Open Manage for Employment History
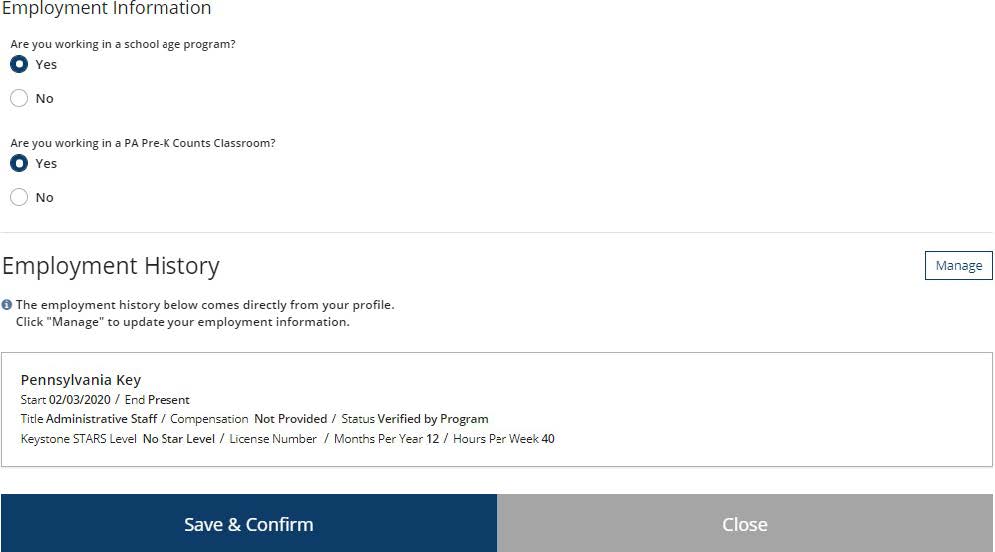Screen dimensions: 995x552 click(x=958, y=265)
